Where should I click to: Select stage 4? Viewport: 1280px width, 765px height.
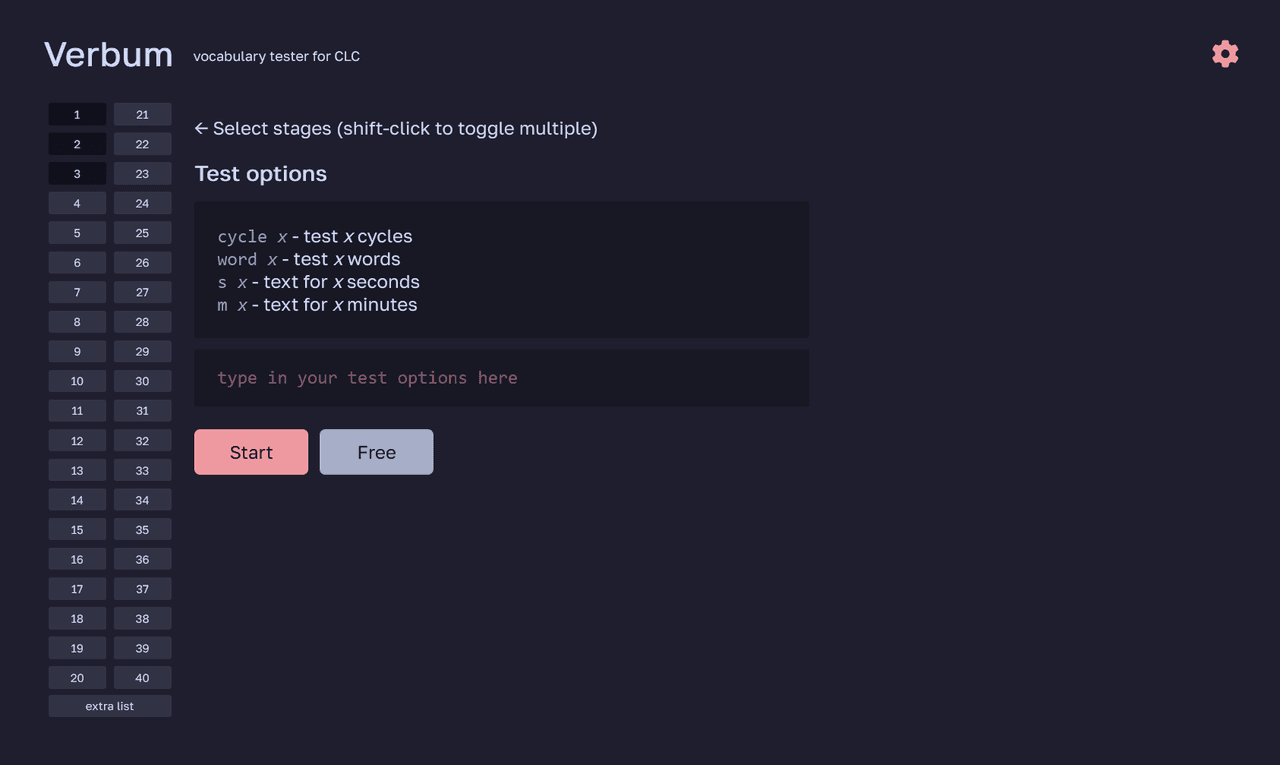coord(77,204)
